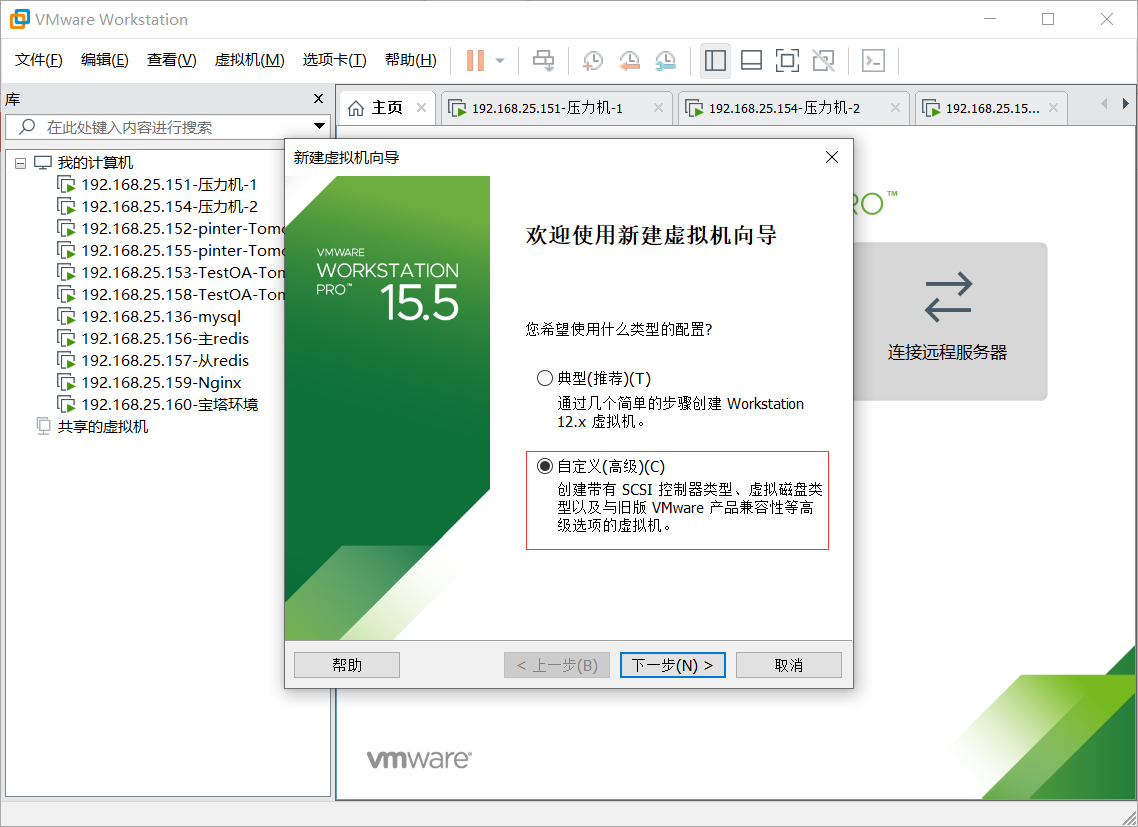Viewport: 1138px width, 827px height.
Task: Open the 编辑(E) menu
Action: point(105,60)
